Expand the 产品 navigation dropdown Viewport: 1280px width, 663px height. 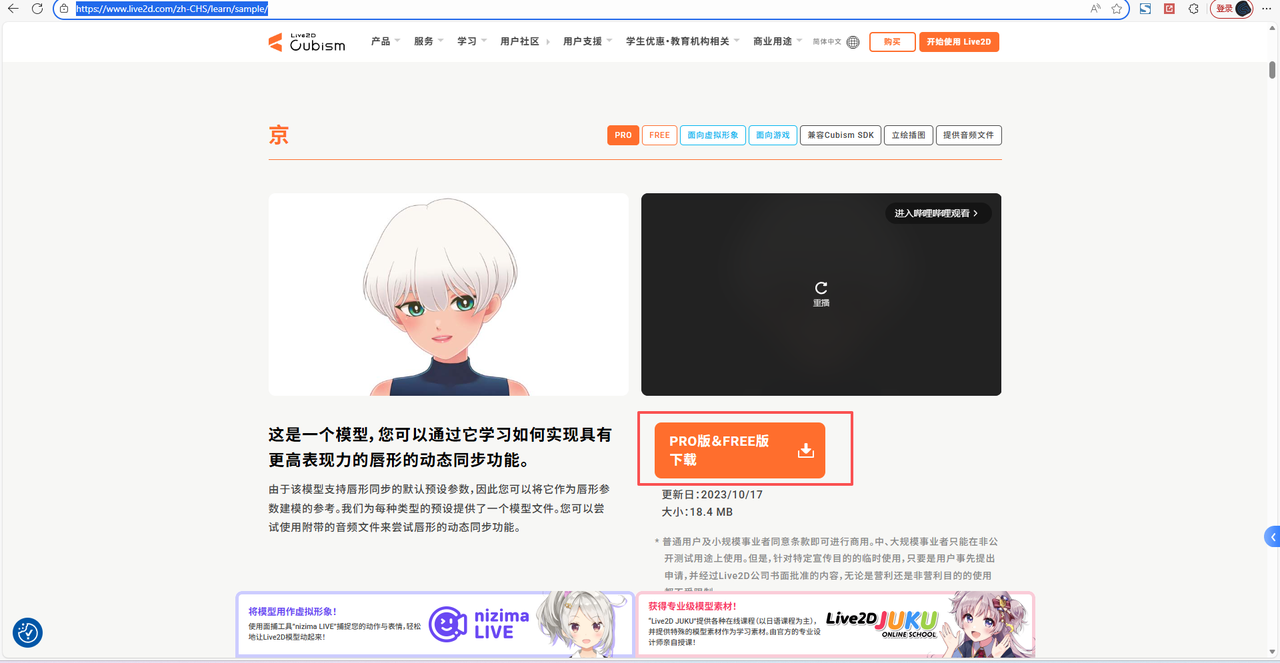(x=385, y=42)
